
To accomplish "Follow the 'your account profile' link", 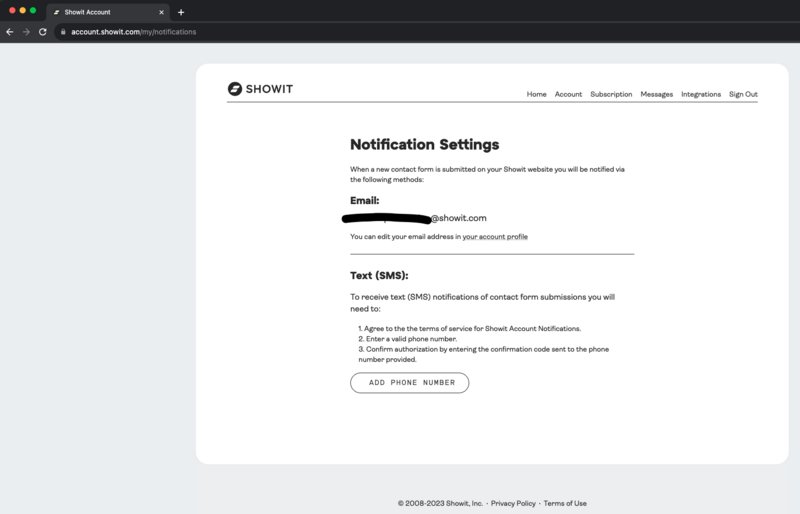I will point(495,237).
